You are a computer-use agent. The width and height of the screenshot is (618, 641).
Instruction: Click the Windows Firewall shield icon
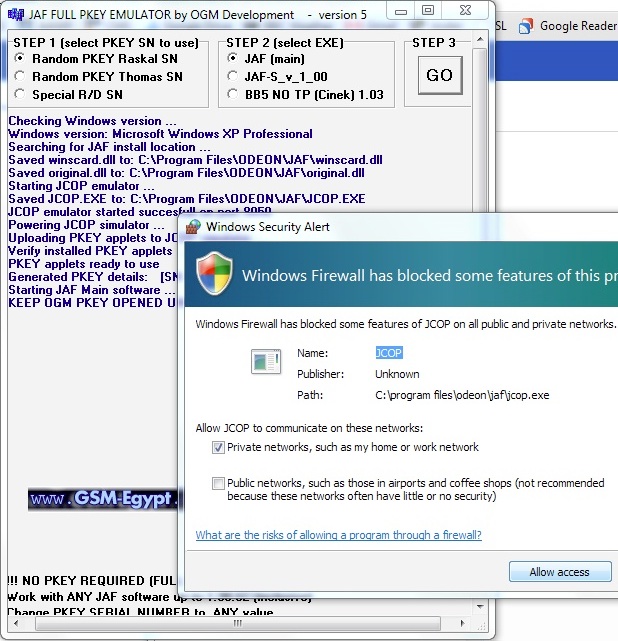point(214,273)
